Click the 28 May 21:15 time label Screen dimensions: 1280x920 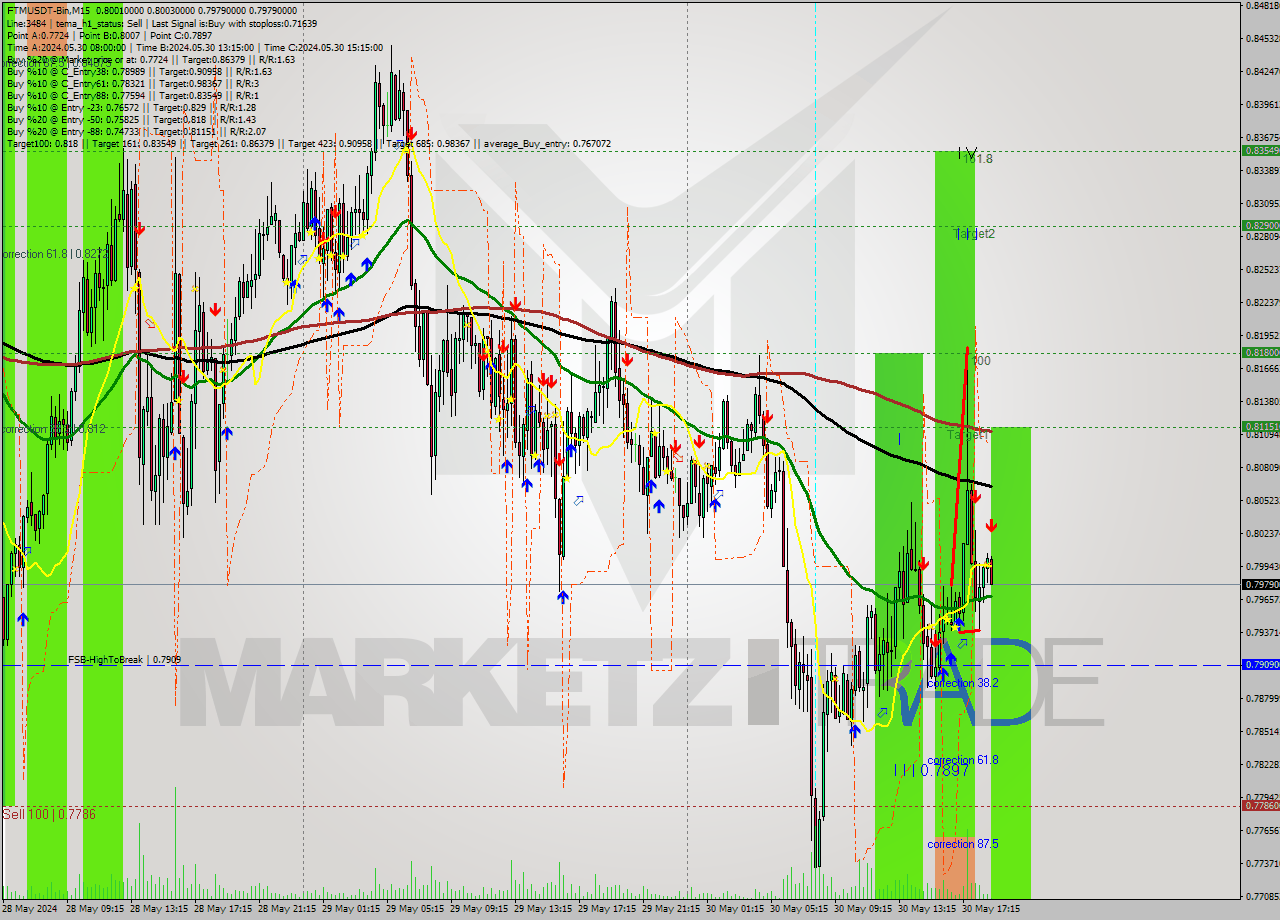pyautogui.click(x=287, y=909)
